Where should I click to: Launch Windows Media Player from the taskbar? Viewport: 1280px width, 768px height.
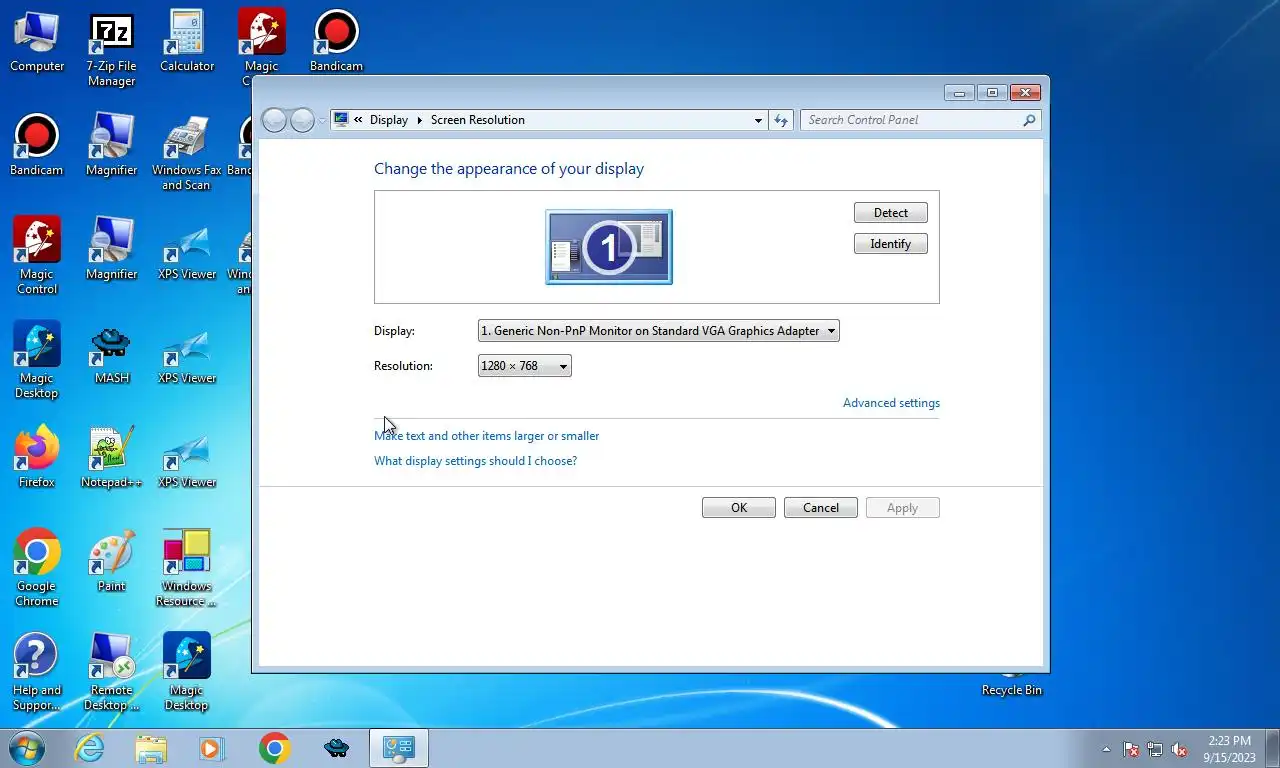[x=211, y=748]
